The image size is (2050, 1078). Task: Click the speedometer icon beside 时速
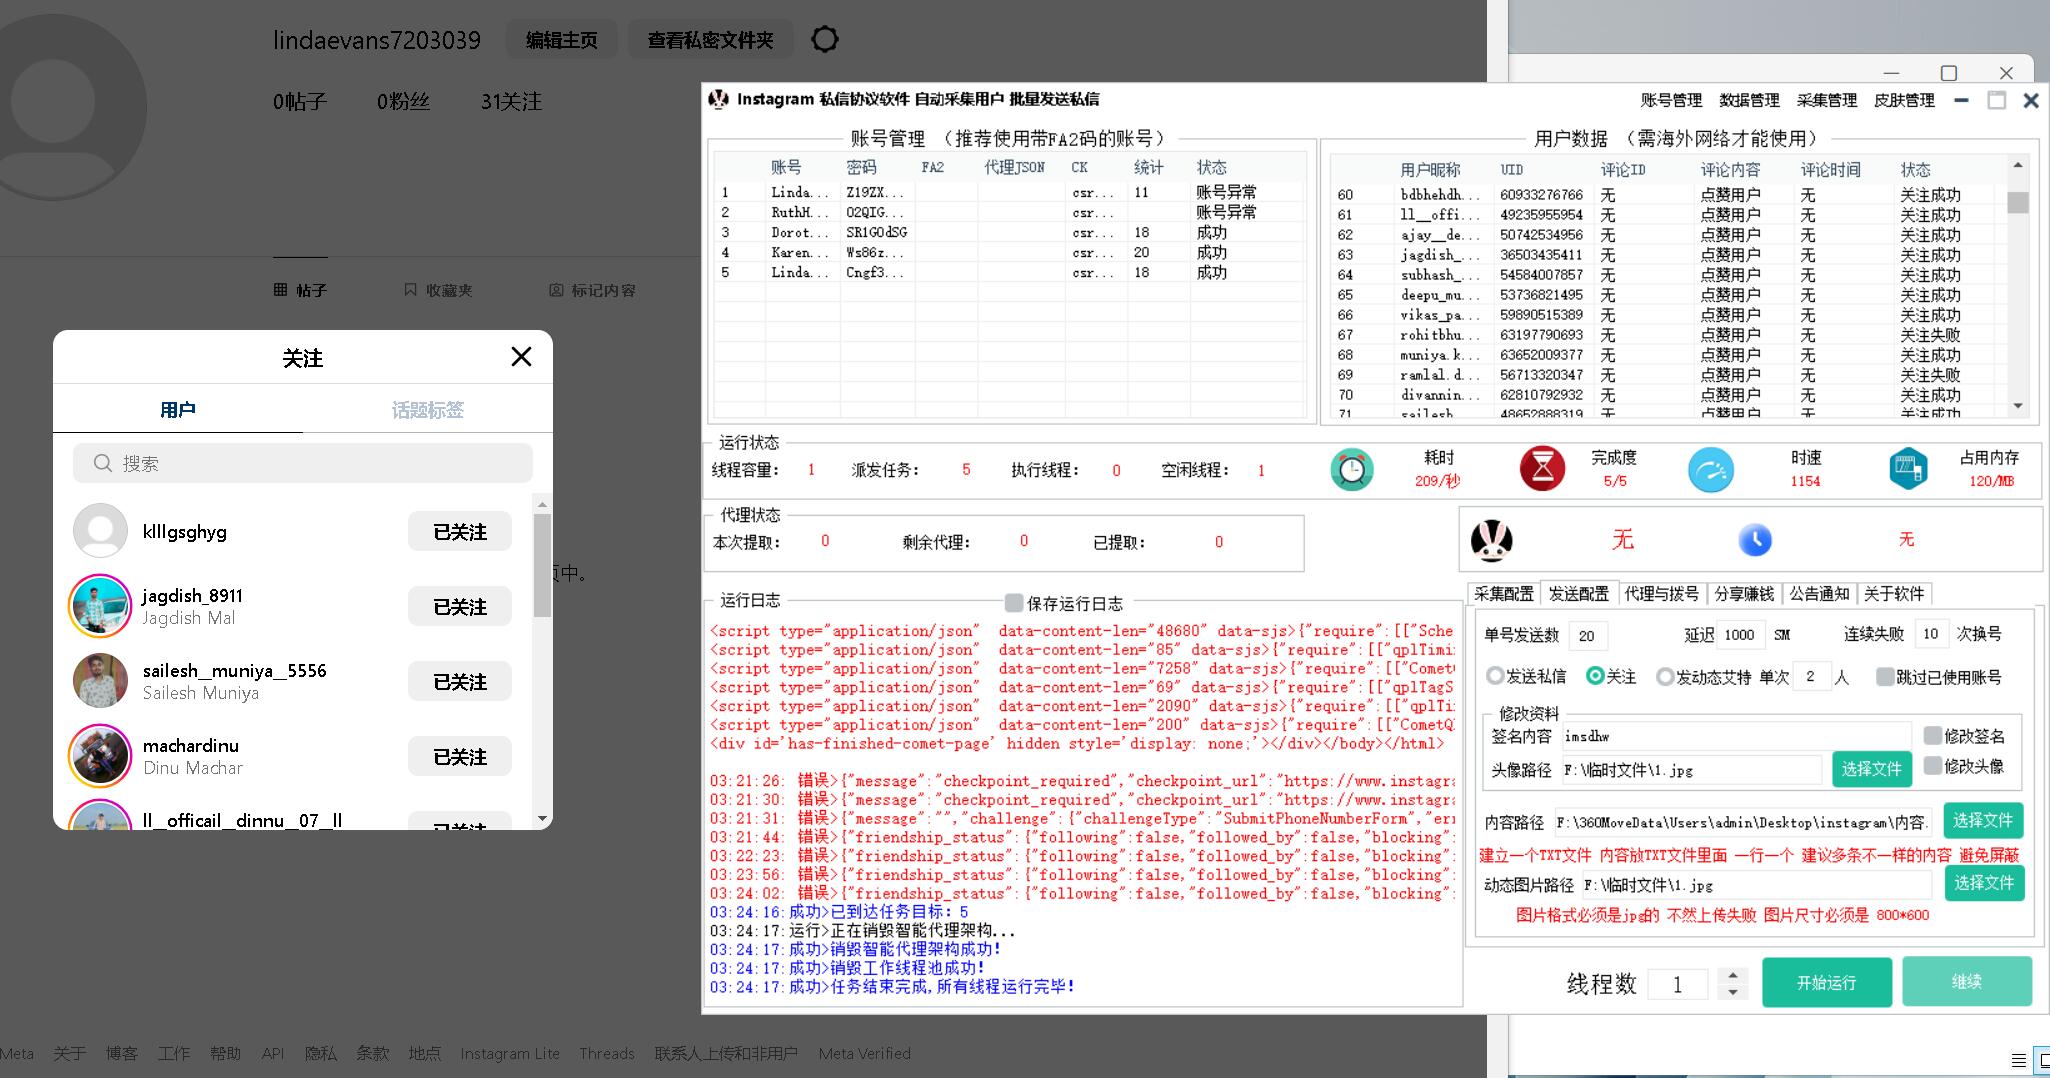[1710, 470]
